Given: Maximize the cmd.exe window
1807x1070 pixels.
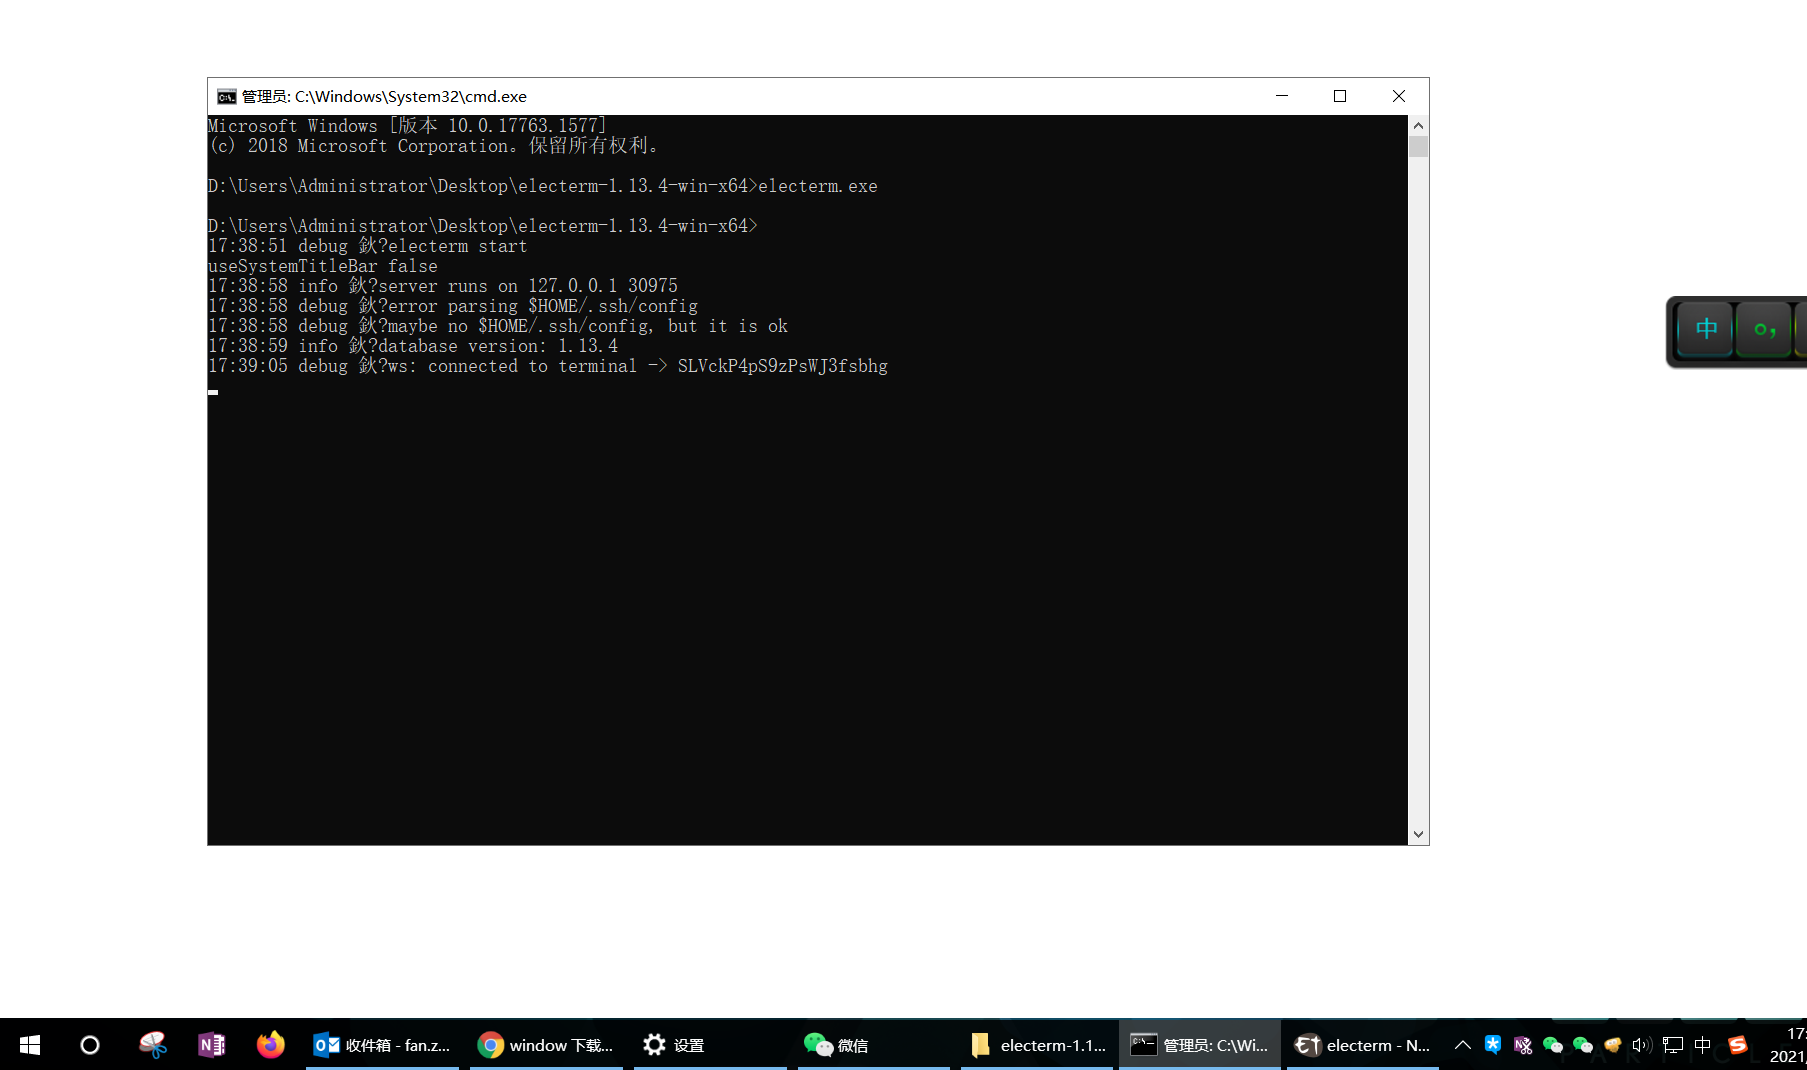Looking at the screenshot, I should [x=1340, y=96].
